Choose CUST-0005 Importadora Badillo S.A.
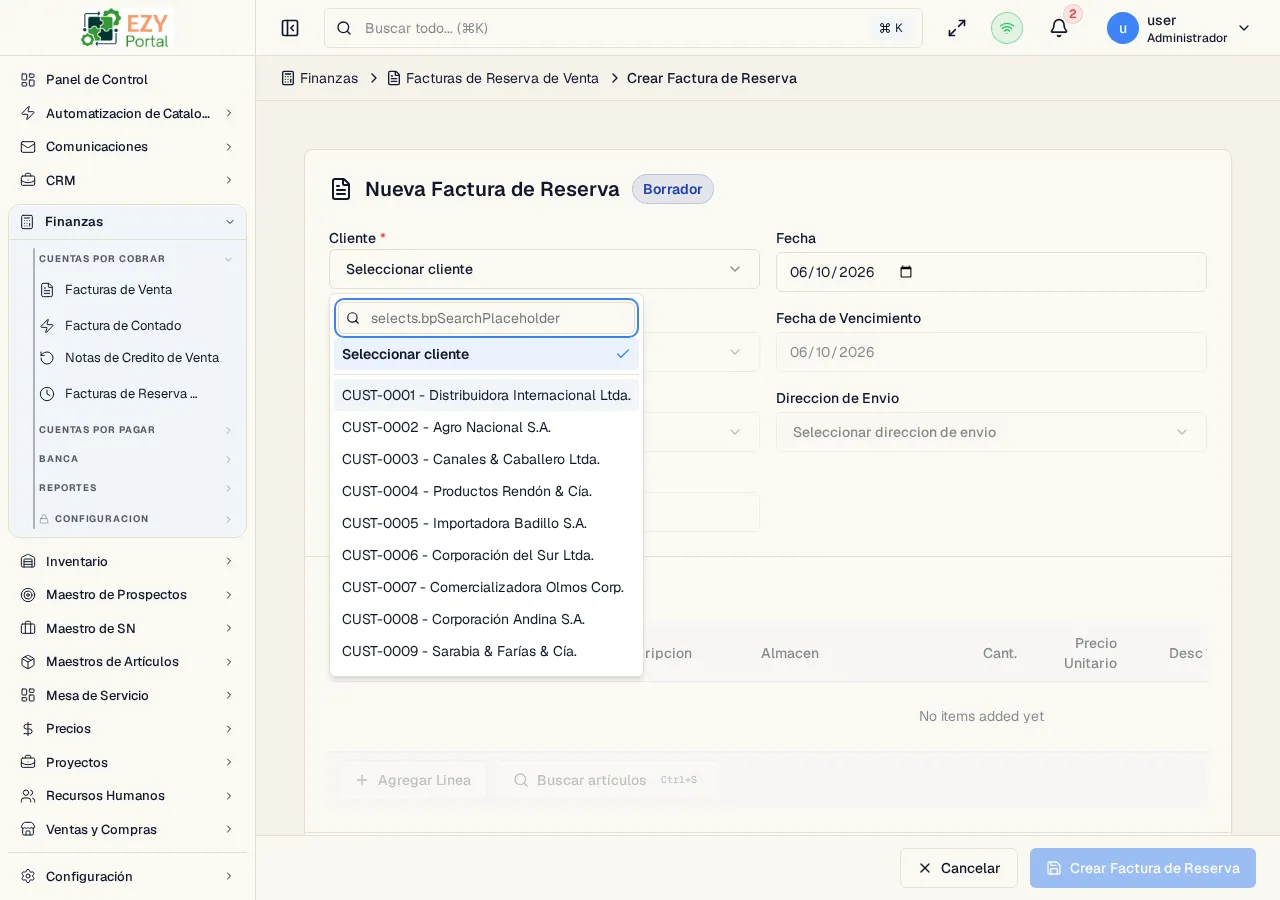Viewport: 1280px width, 900px height. (x=486, y=523)
